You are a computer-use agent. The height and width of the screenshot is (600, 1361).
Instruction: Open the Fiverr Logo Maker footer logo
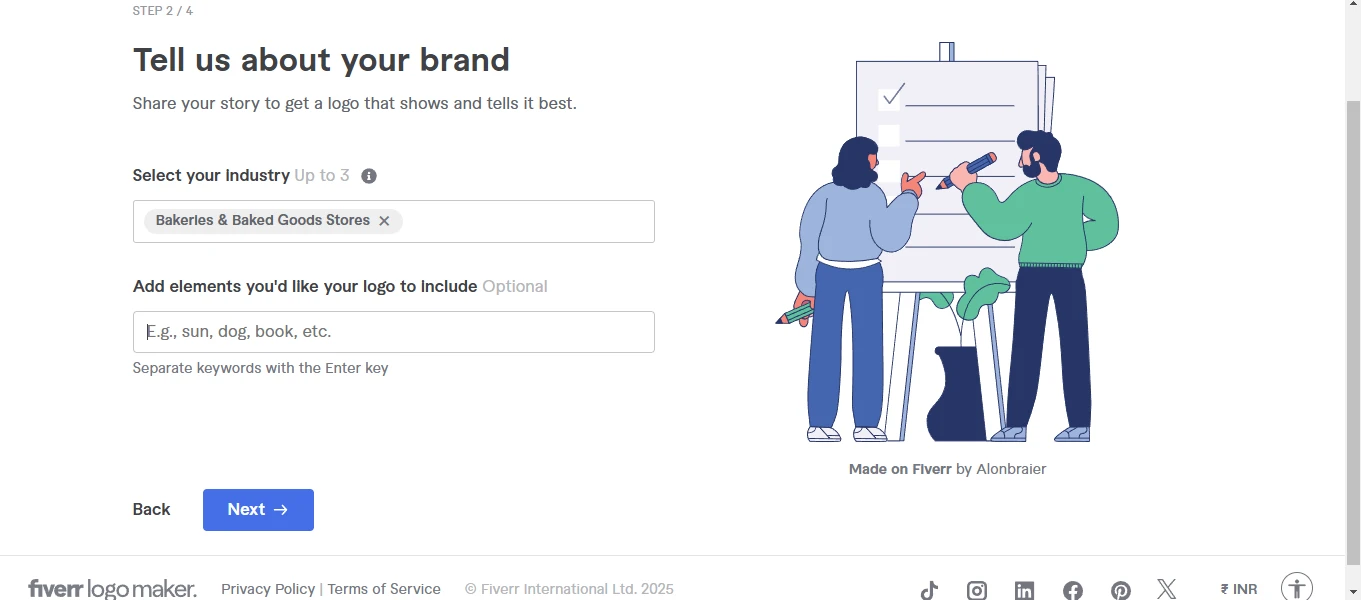pos(112,589)
